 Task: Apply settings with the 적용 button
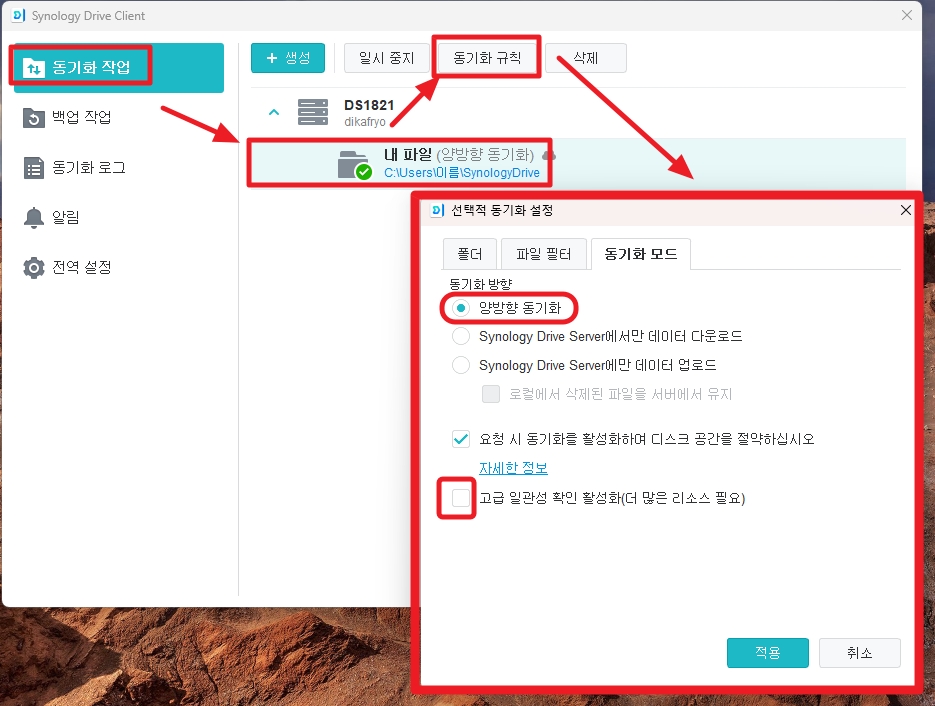click(767, 653)
